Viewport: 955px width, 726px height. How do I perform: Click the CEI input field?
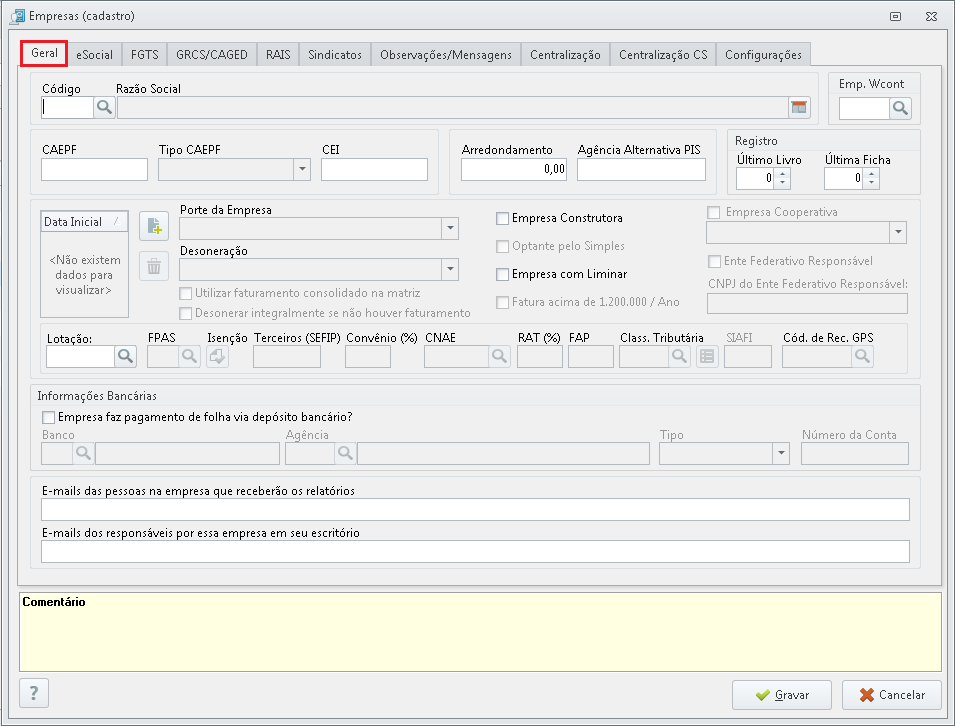[375, 169]
